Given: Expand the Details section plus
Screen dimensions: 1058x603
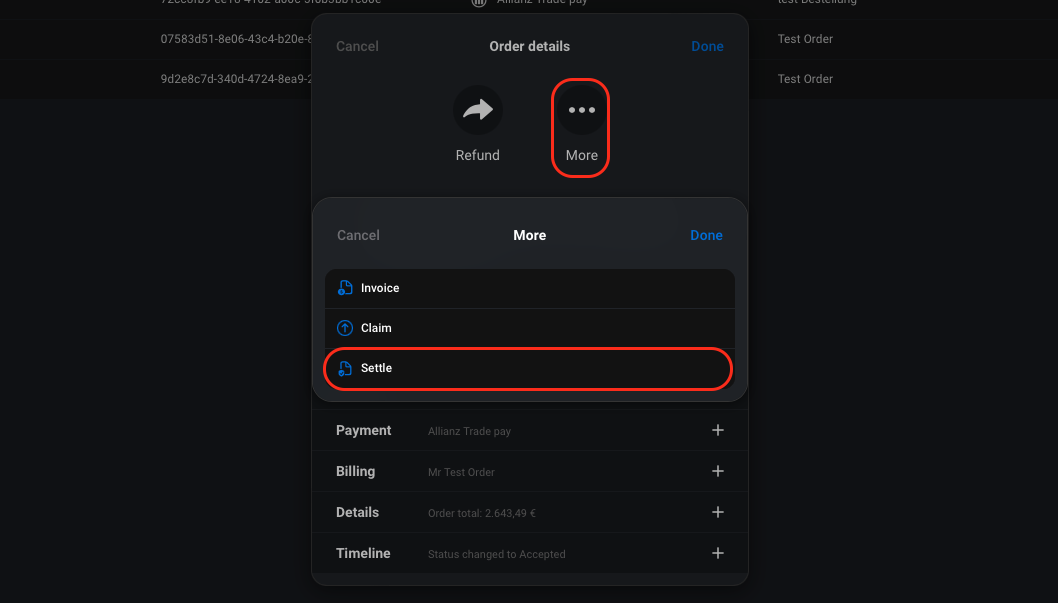Looking at the screenshot, I should click(718, 513).
